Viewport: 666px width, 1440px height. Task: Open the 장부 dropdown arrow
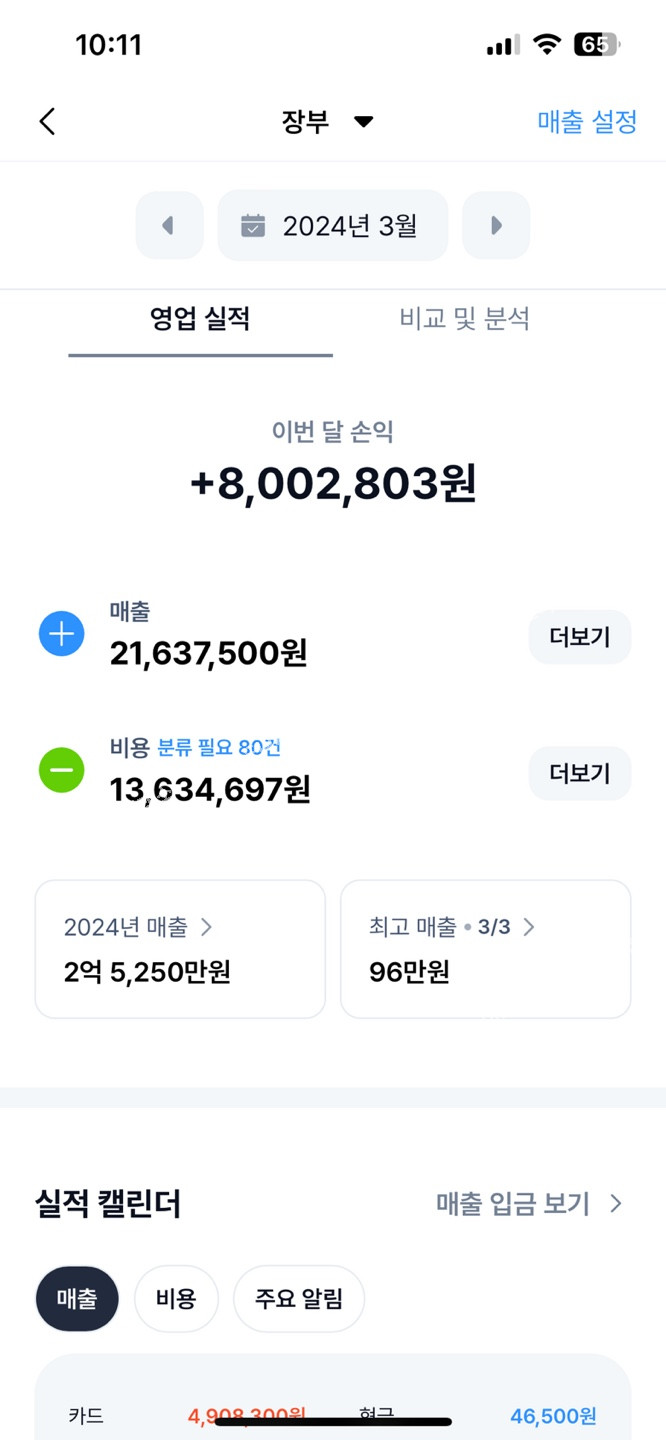pos(364,122)
